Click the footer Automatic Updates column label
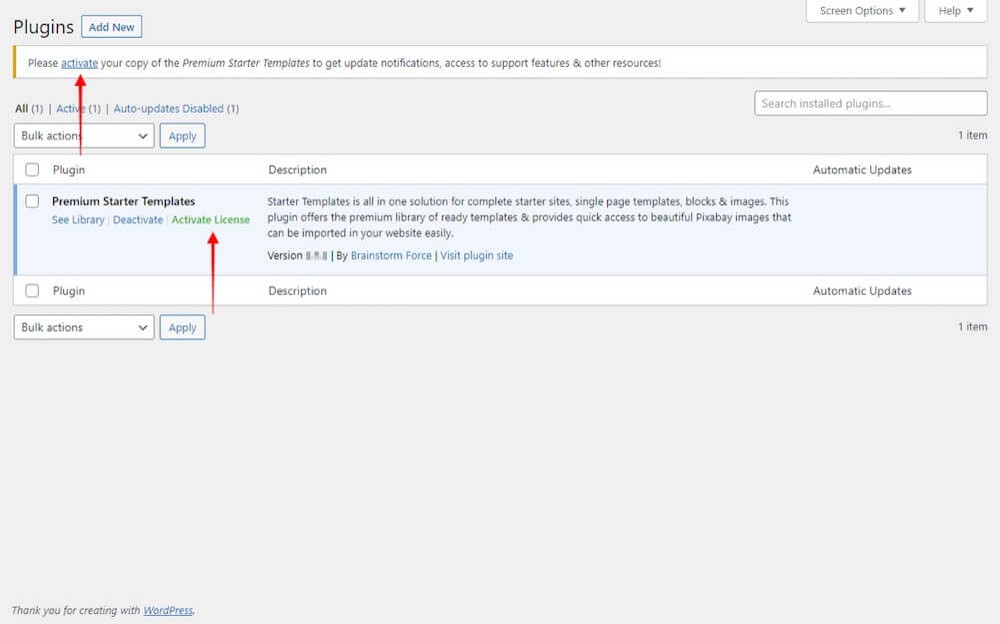1000x624 pixels. [x=862, y=291]
